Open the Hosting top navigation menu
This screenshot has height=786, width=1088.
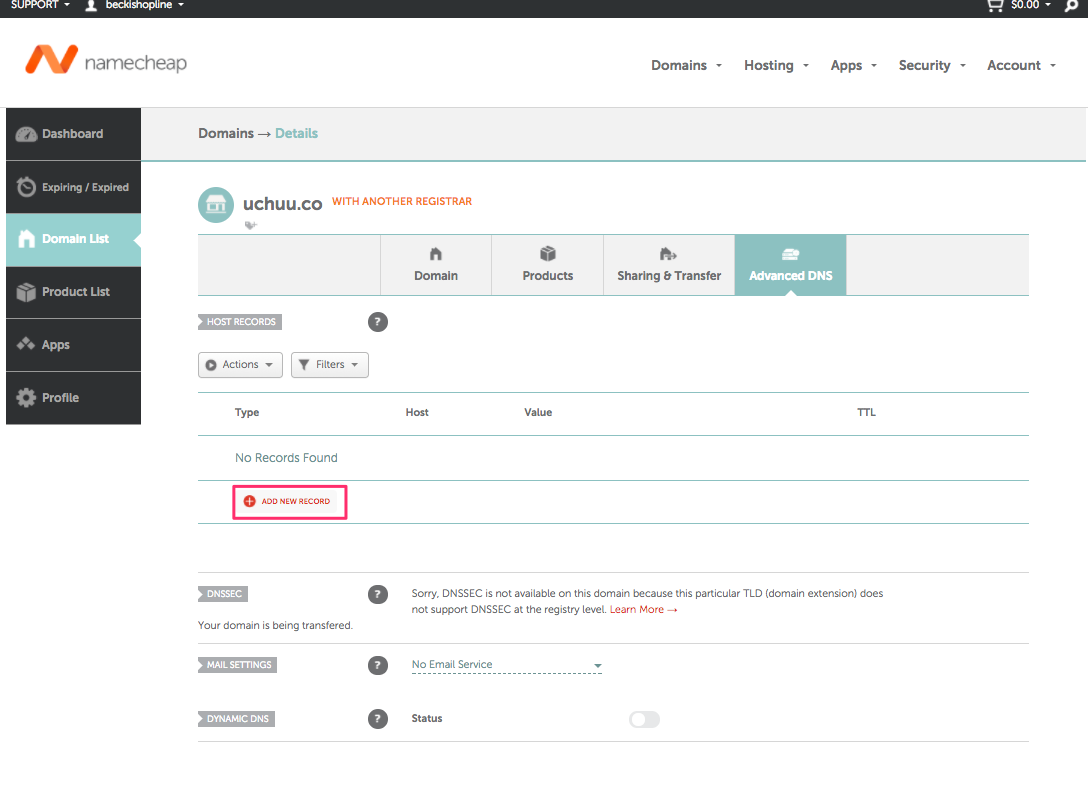pyautogui.click(x=776, y=65)
